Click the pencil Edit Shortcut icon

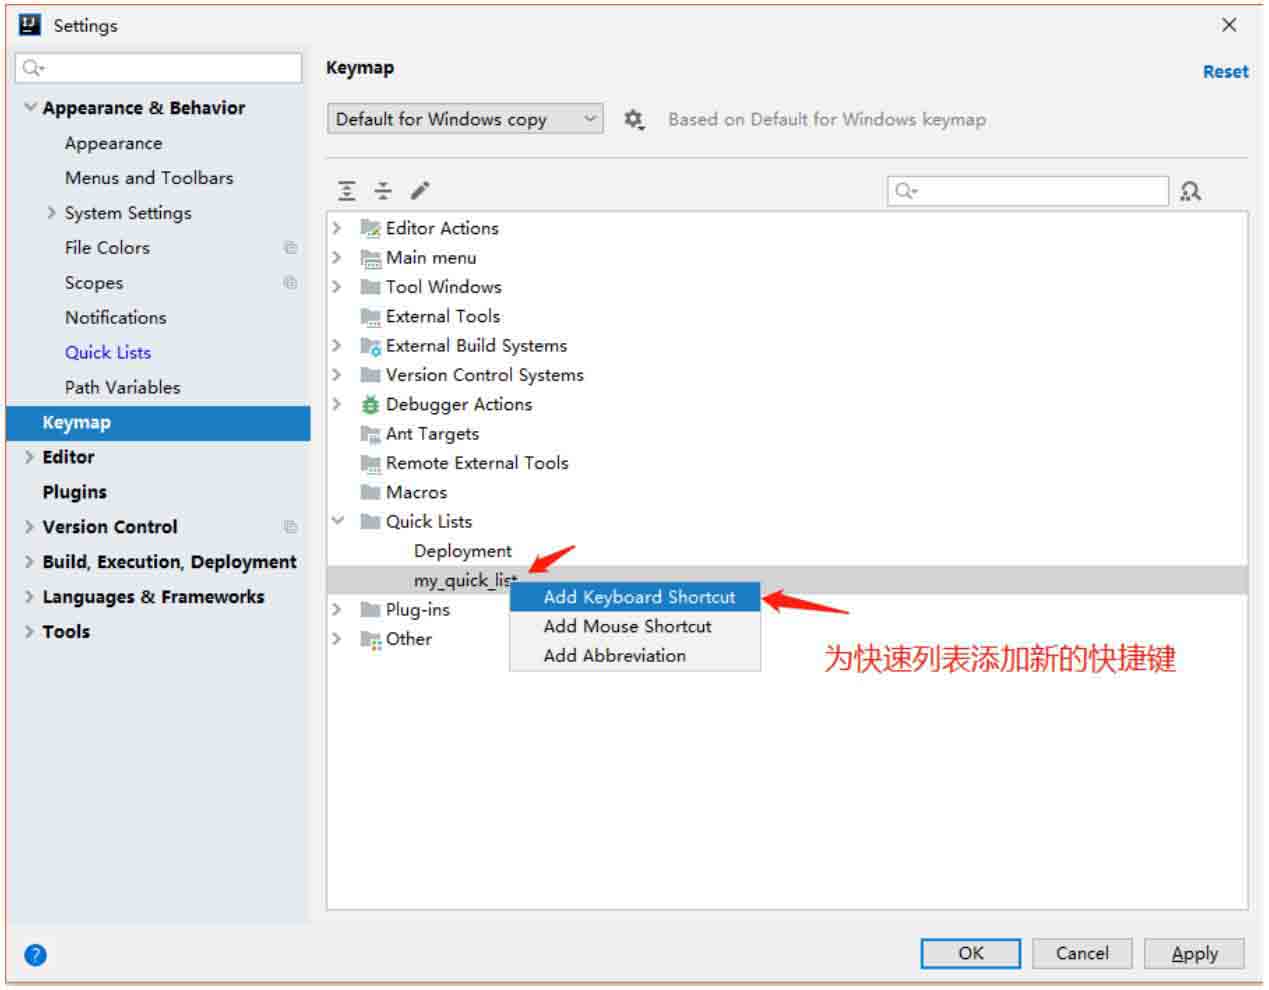(x=420, y=190)
